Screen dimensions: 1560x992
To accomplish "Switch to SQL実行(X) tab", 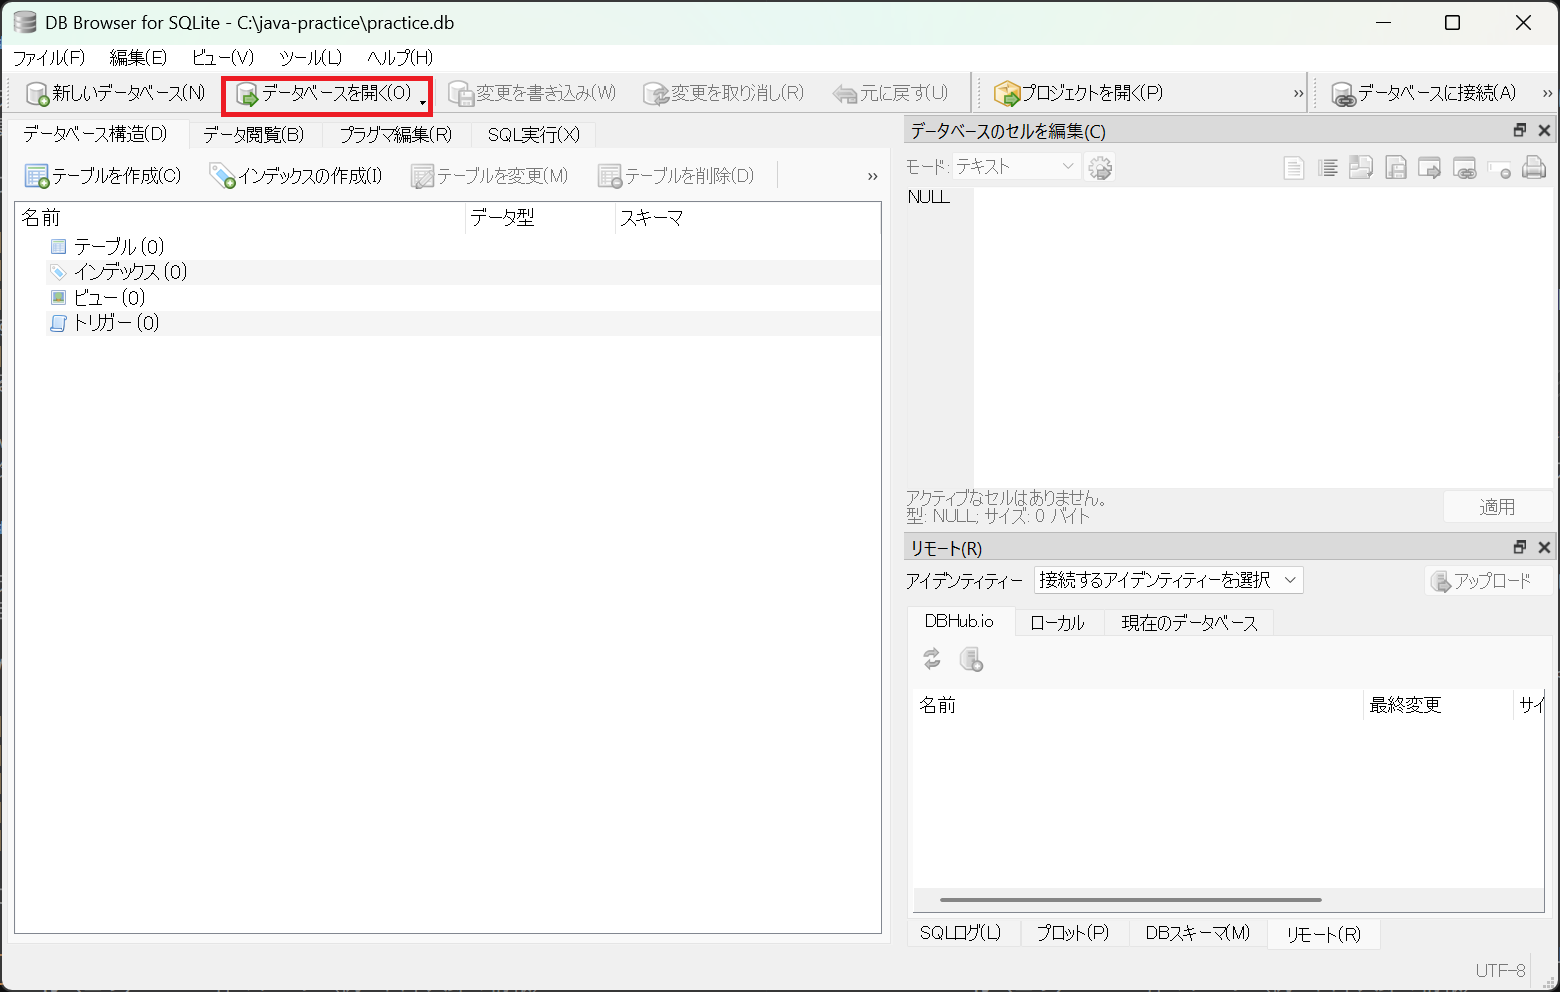I will click(534, 135).
